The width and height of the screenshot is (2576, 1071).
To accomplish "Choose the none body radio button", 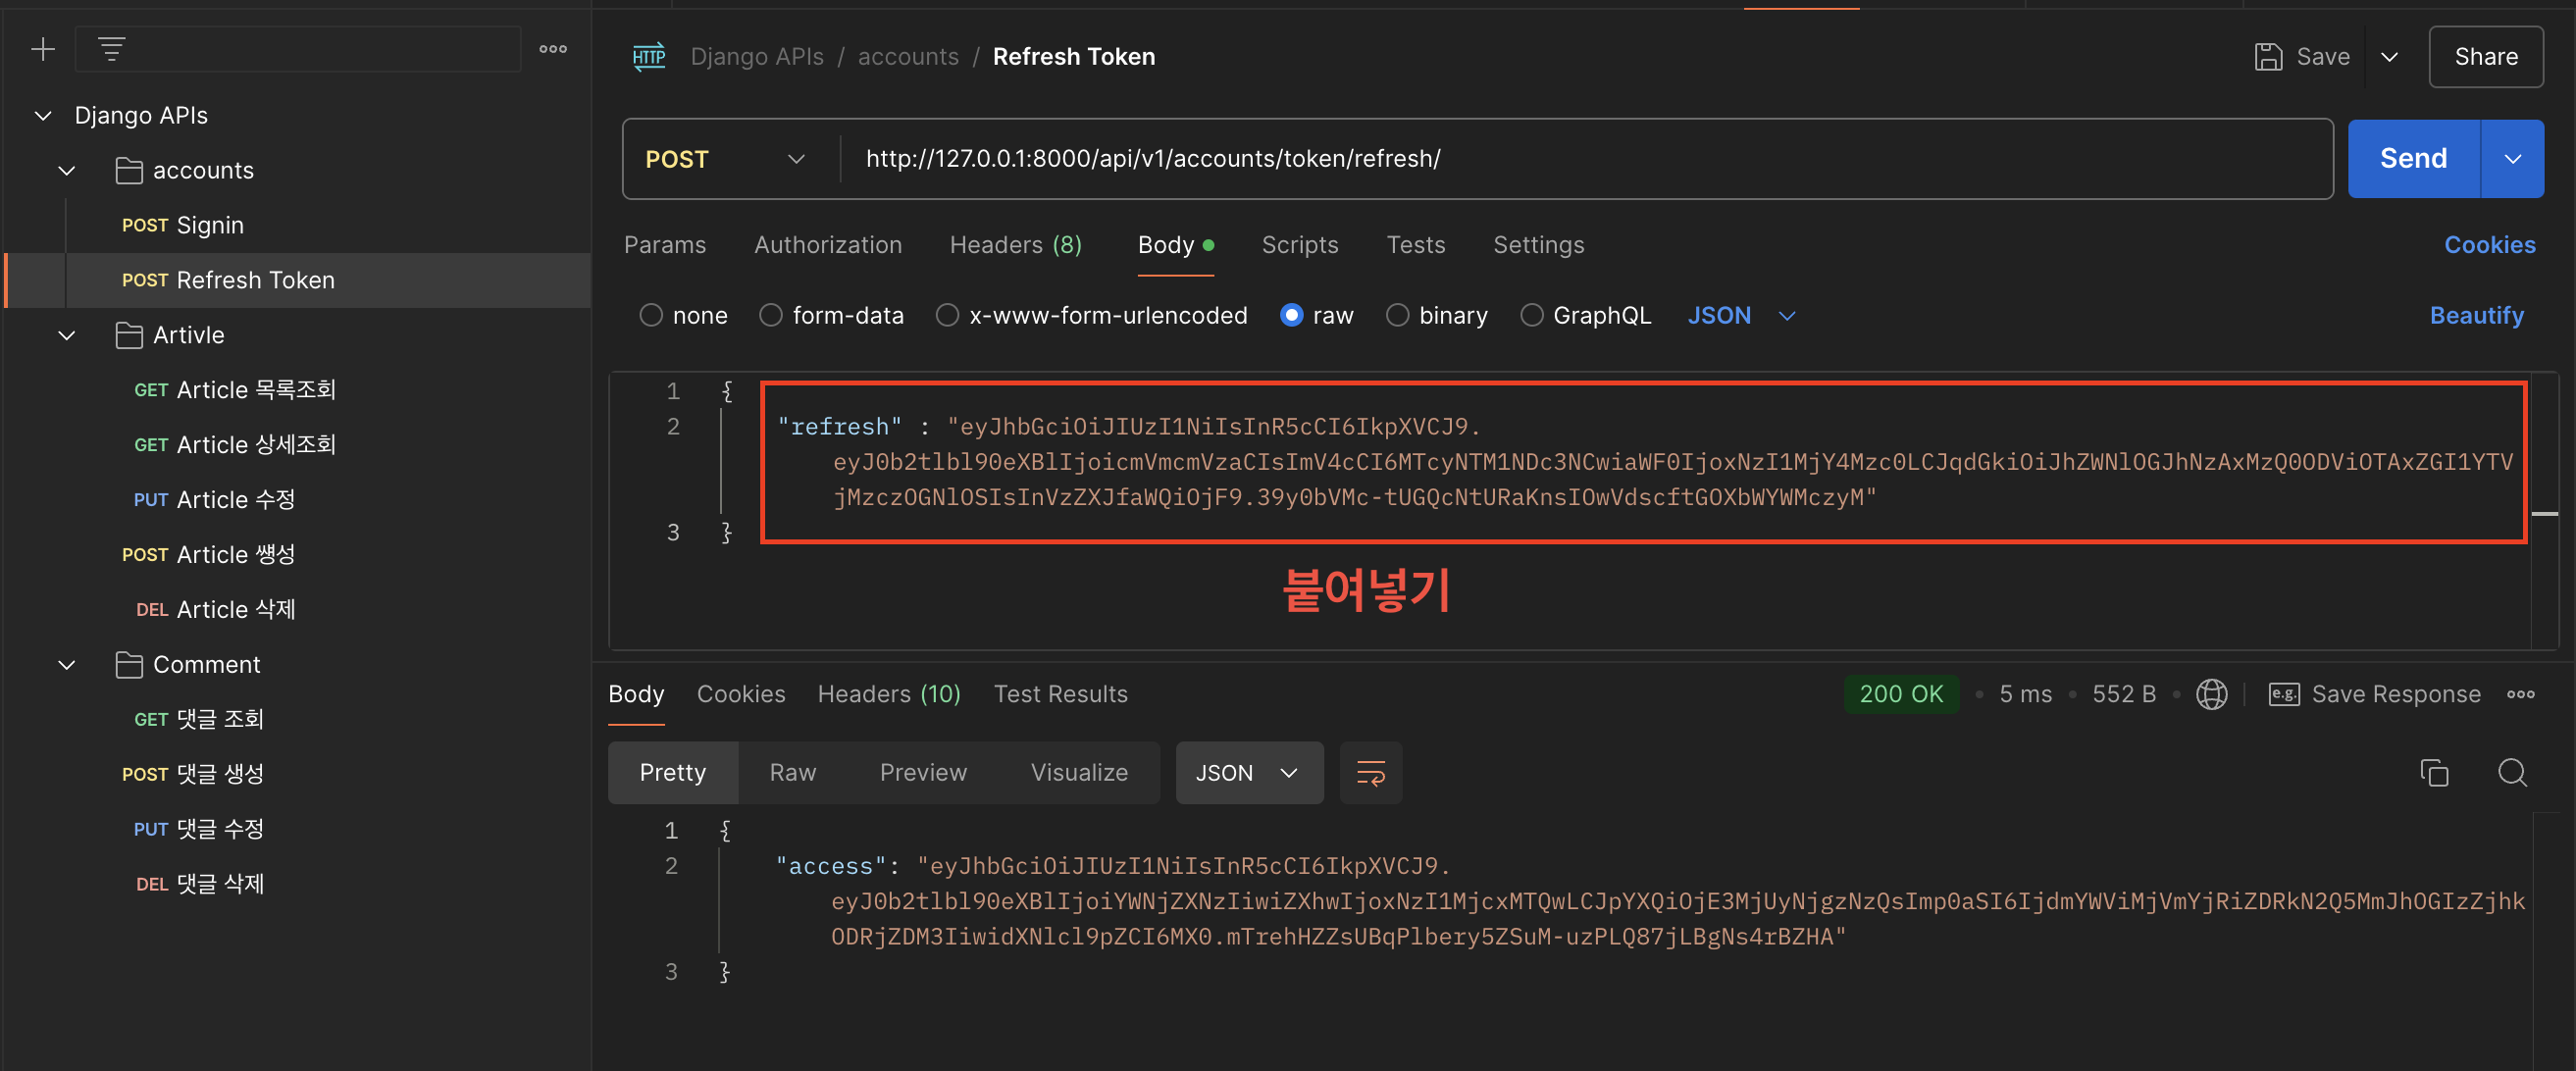I will pos(651,316).
